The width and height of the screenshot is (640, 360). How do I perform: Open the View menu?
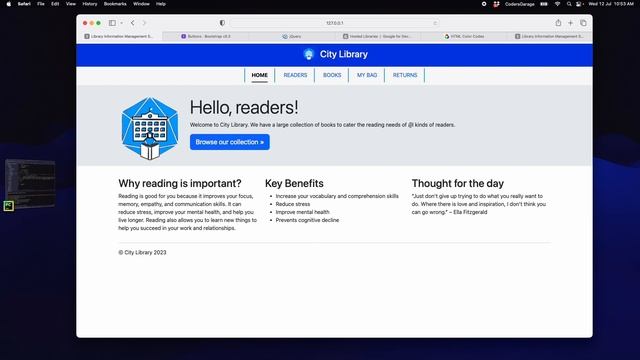click(x=71, y=4)
